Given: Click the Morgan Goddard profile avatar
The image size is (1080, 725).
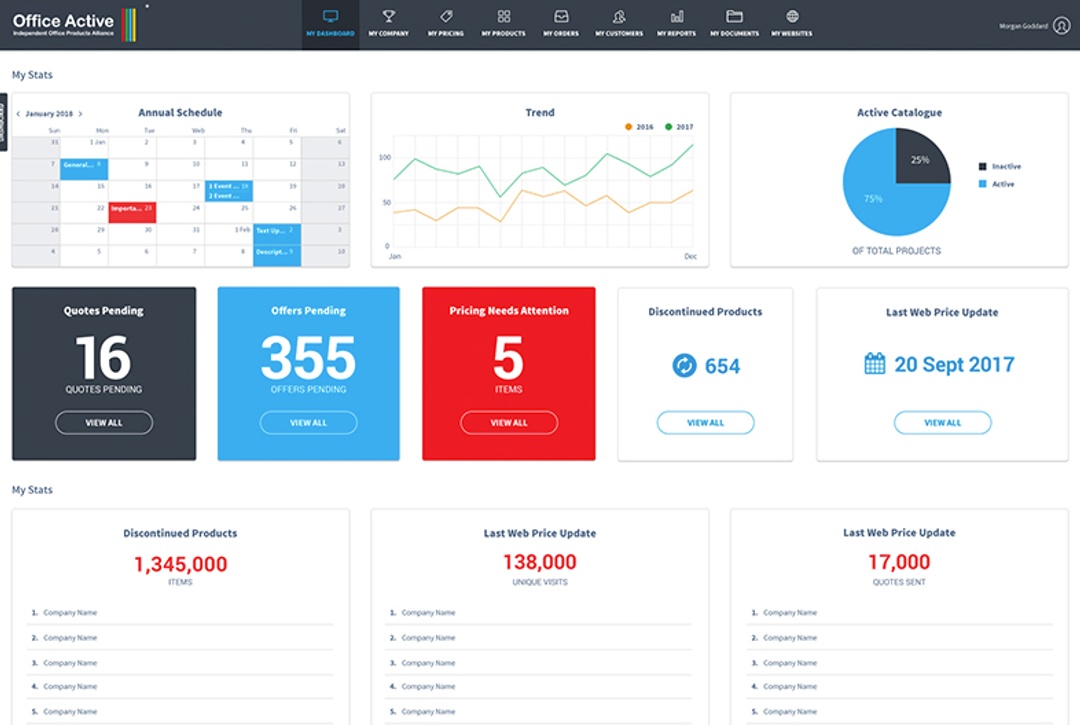Looking at the screenshot, I should pyautogui.click(x=1061, y=26).
